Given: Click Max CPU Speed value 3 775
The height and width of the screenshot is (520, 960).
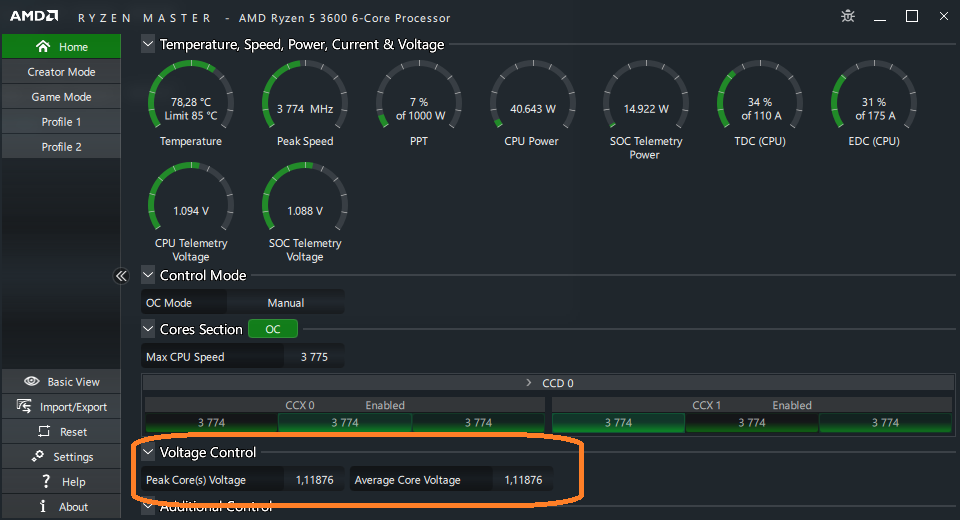Looking at the screenshot, I should click(x=313, y=356).
